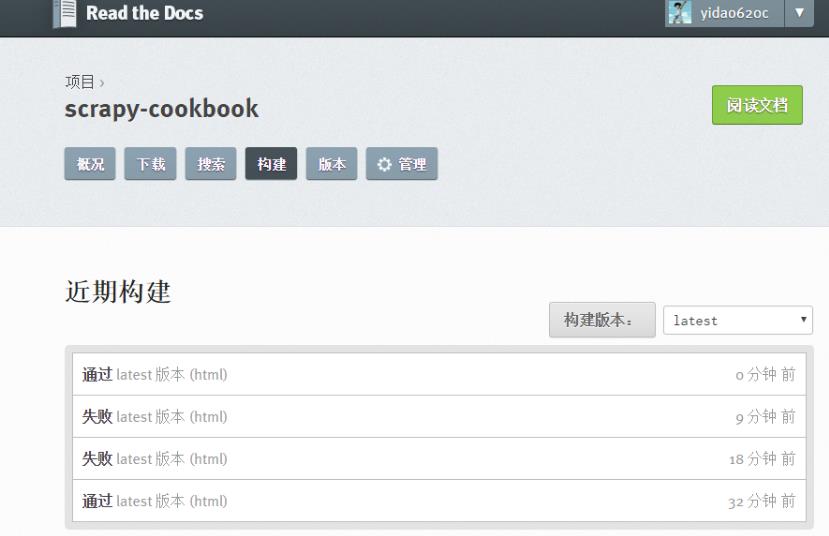This screenshot has height=536, width=829.
Task: Click the Read the Docs logo icon
Action: (x=65, y=13)
